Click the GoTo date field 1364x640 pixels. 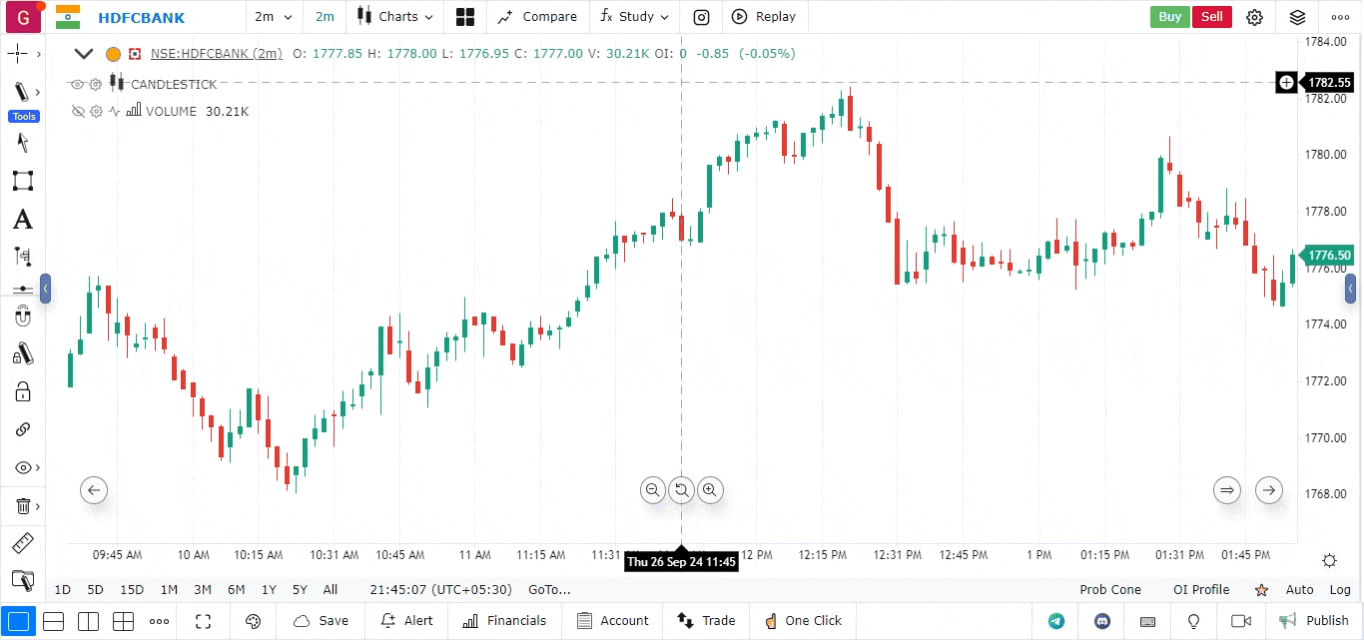[x=549, y=590]
